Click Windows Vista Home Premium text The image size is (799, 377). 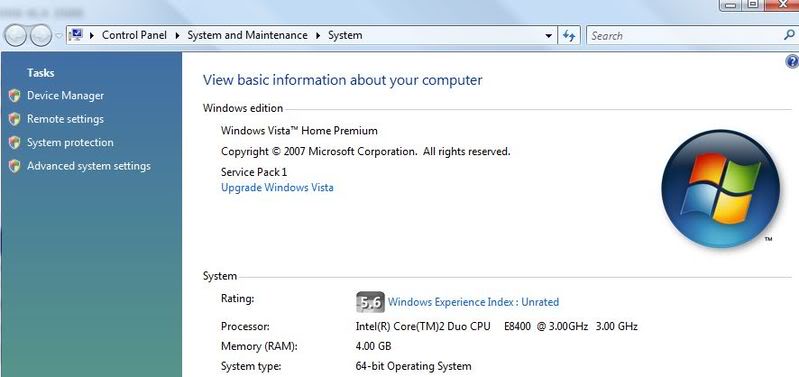(x=299, y=130)
